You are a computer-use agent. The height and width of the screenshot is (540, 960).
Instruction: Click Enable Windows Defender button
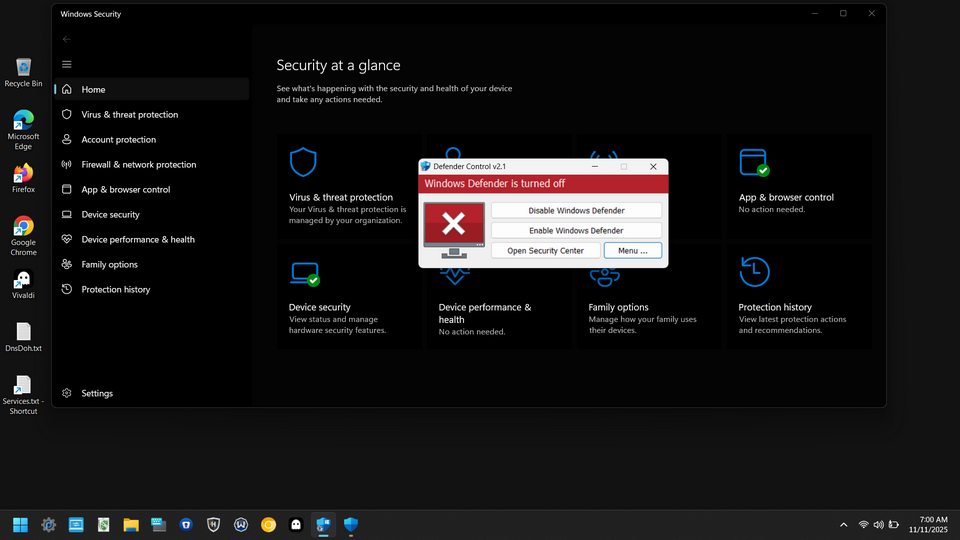[x=576, y=231]
